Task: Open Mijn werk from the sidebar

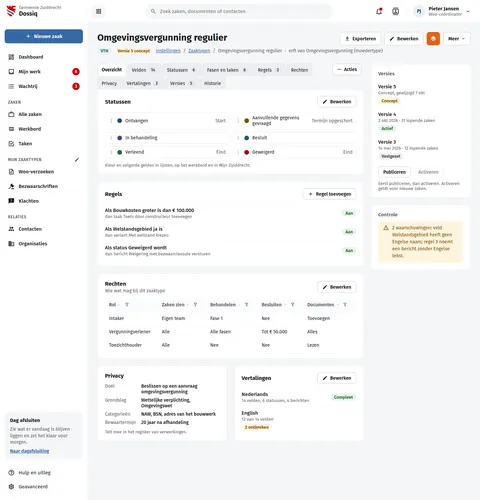Action: tap(44, 72)
